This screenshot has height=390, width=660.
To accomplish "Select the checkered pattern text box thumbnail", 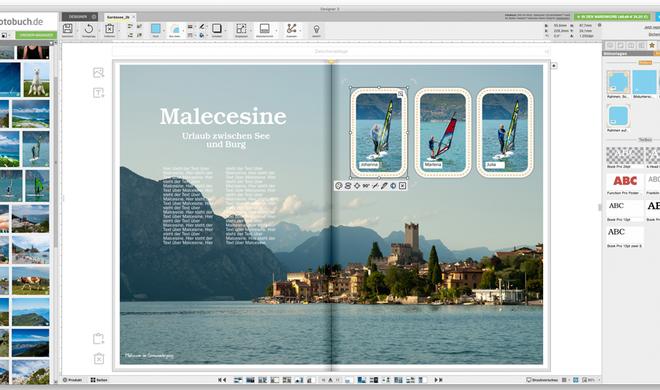I will pyautogui.click(x=625, y=156).
